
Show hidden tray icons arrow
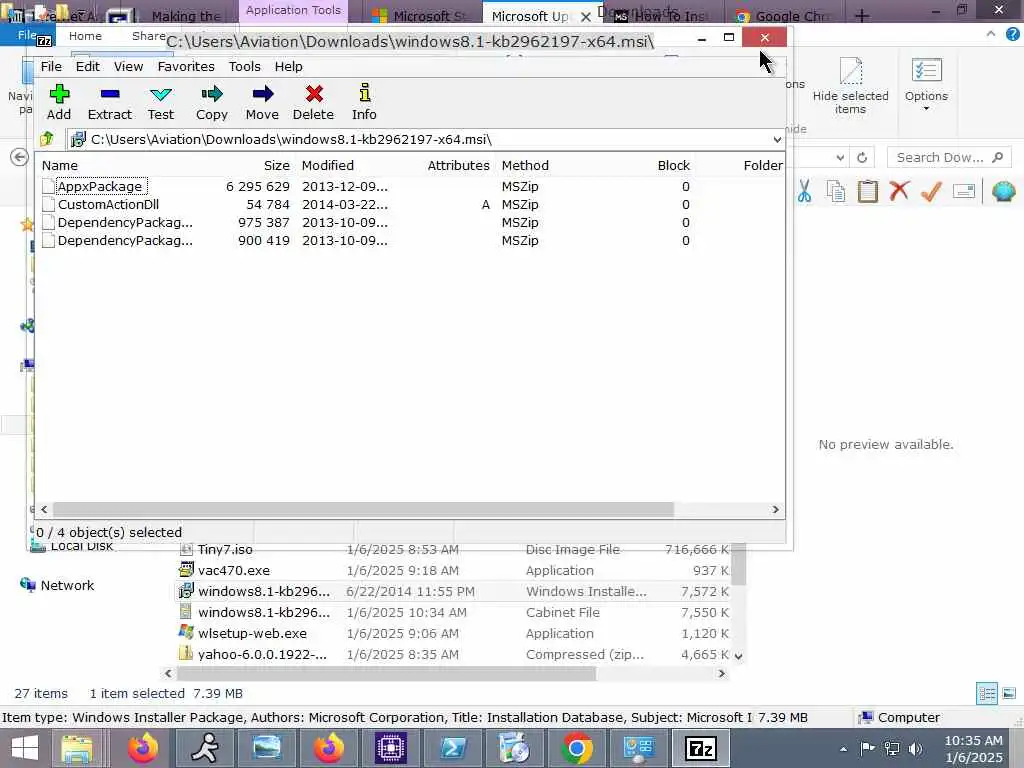843,749
